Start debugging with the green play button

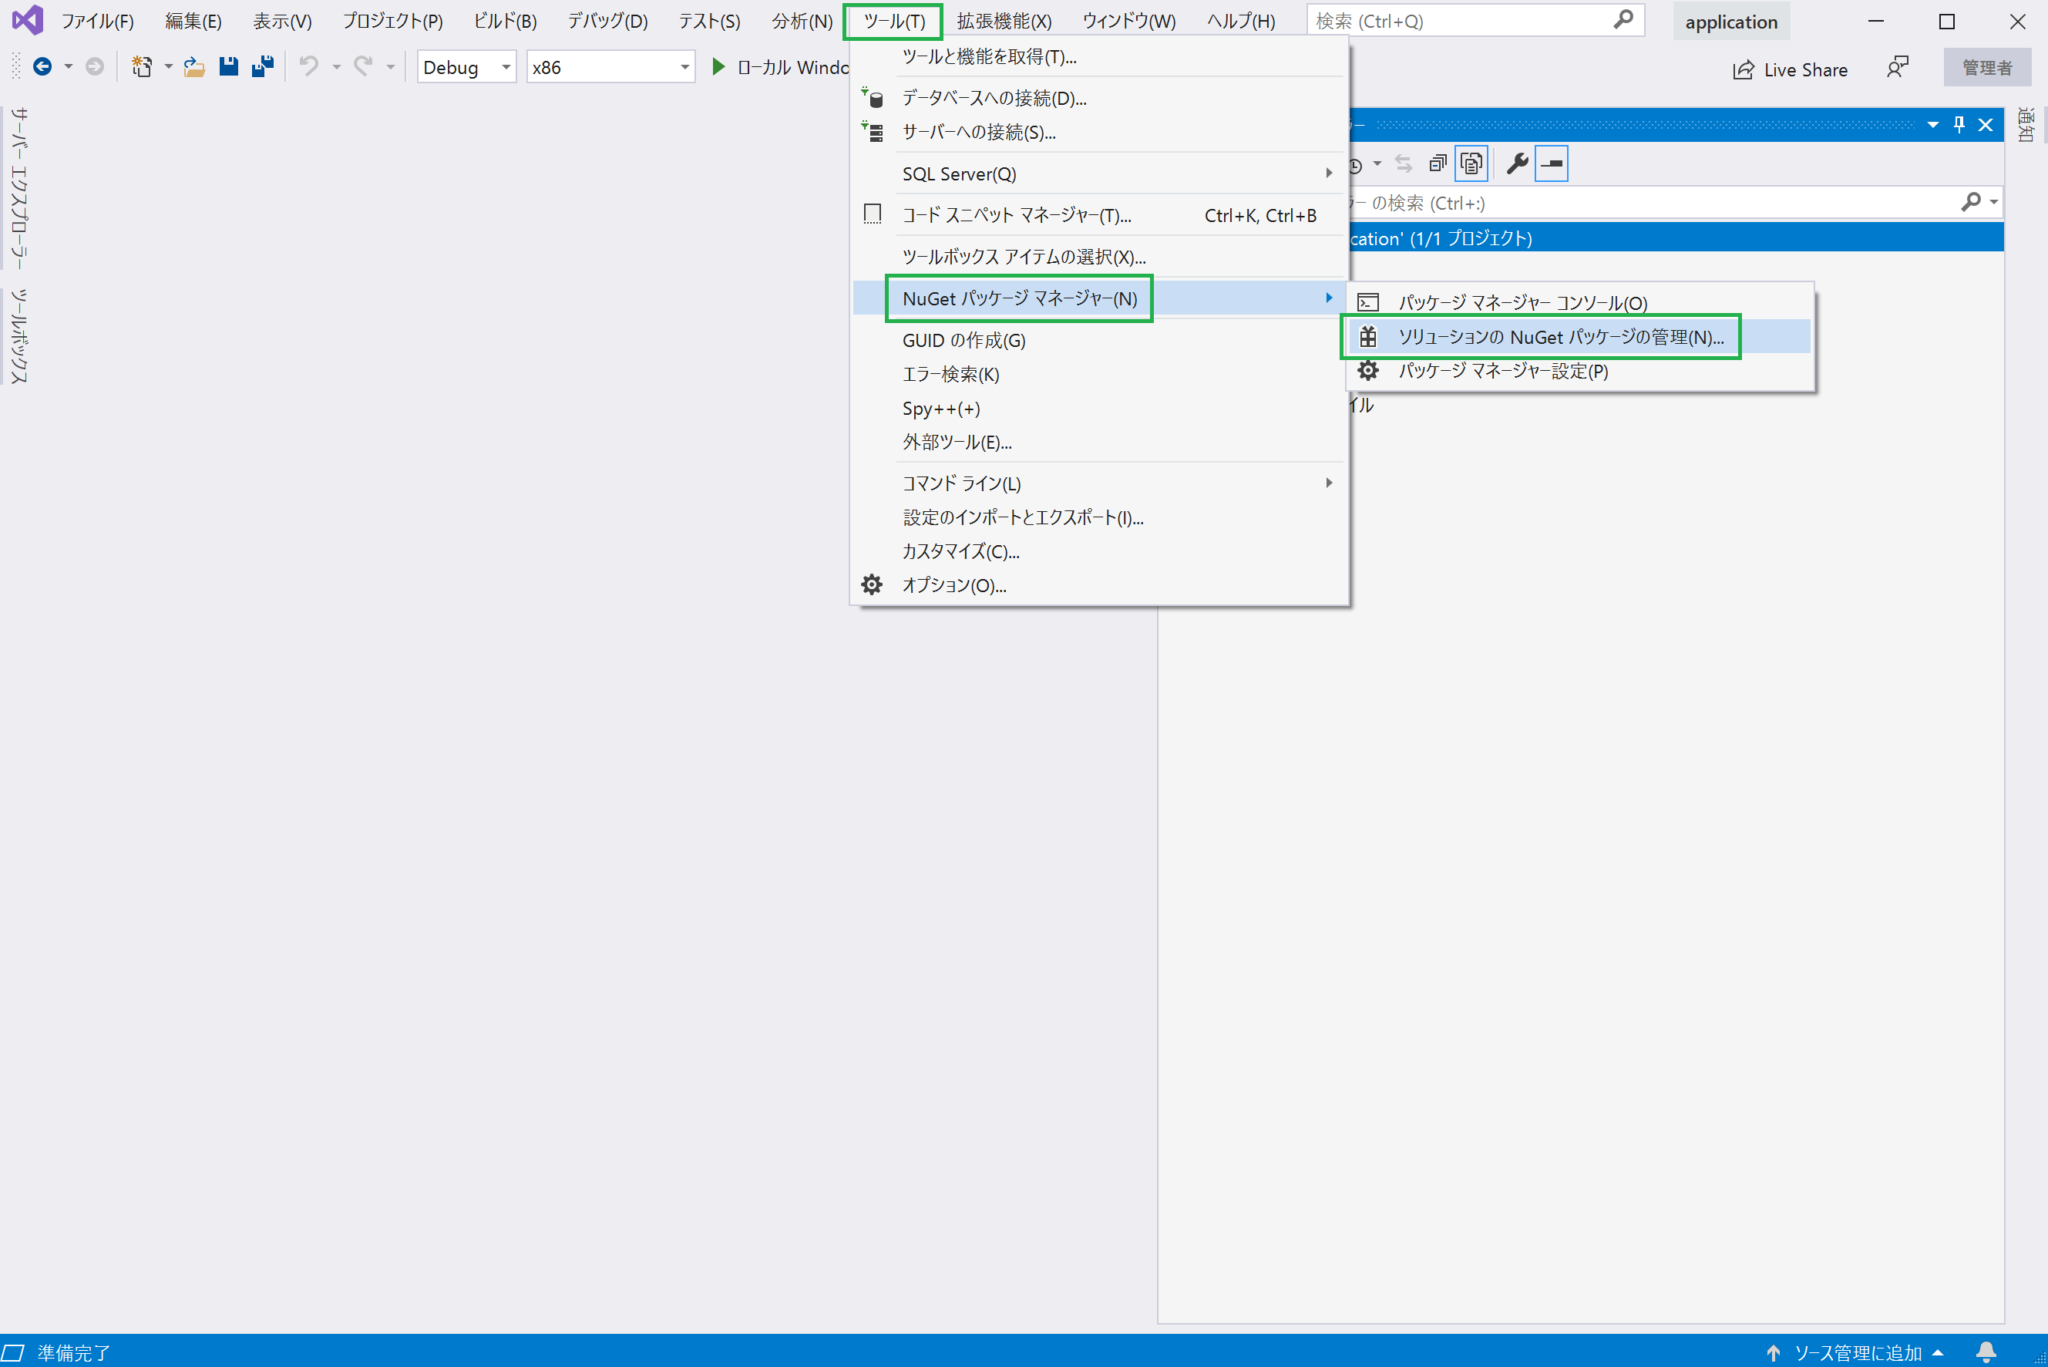719,67
